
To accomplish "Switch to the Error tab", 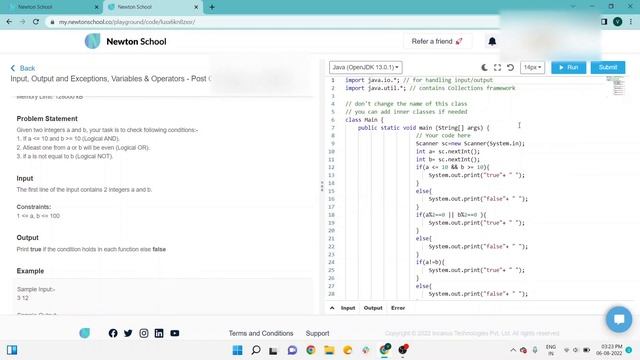I will click(398, 308).
